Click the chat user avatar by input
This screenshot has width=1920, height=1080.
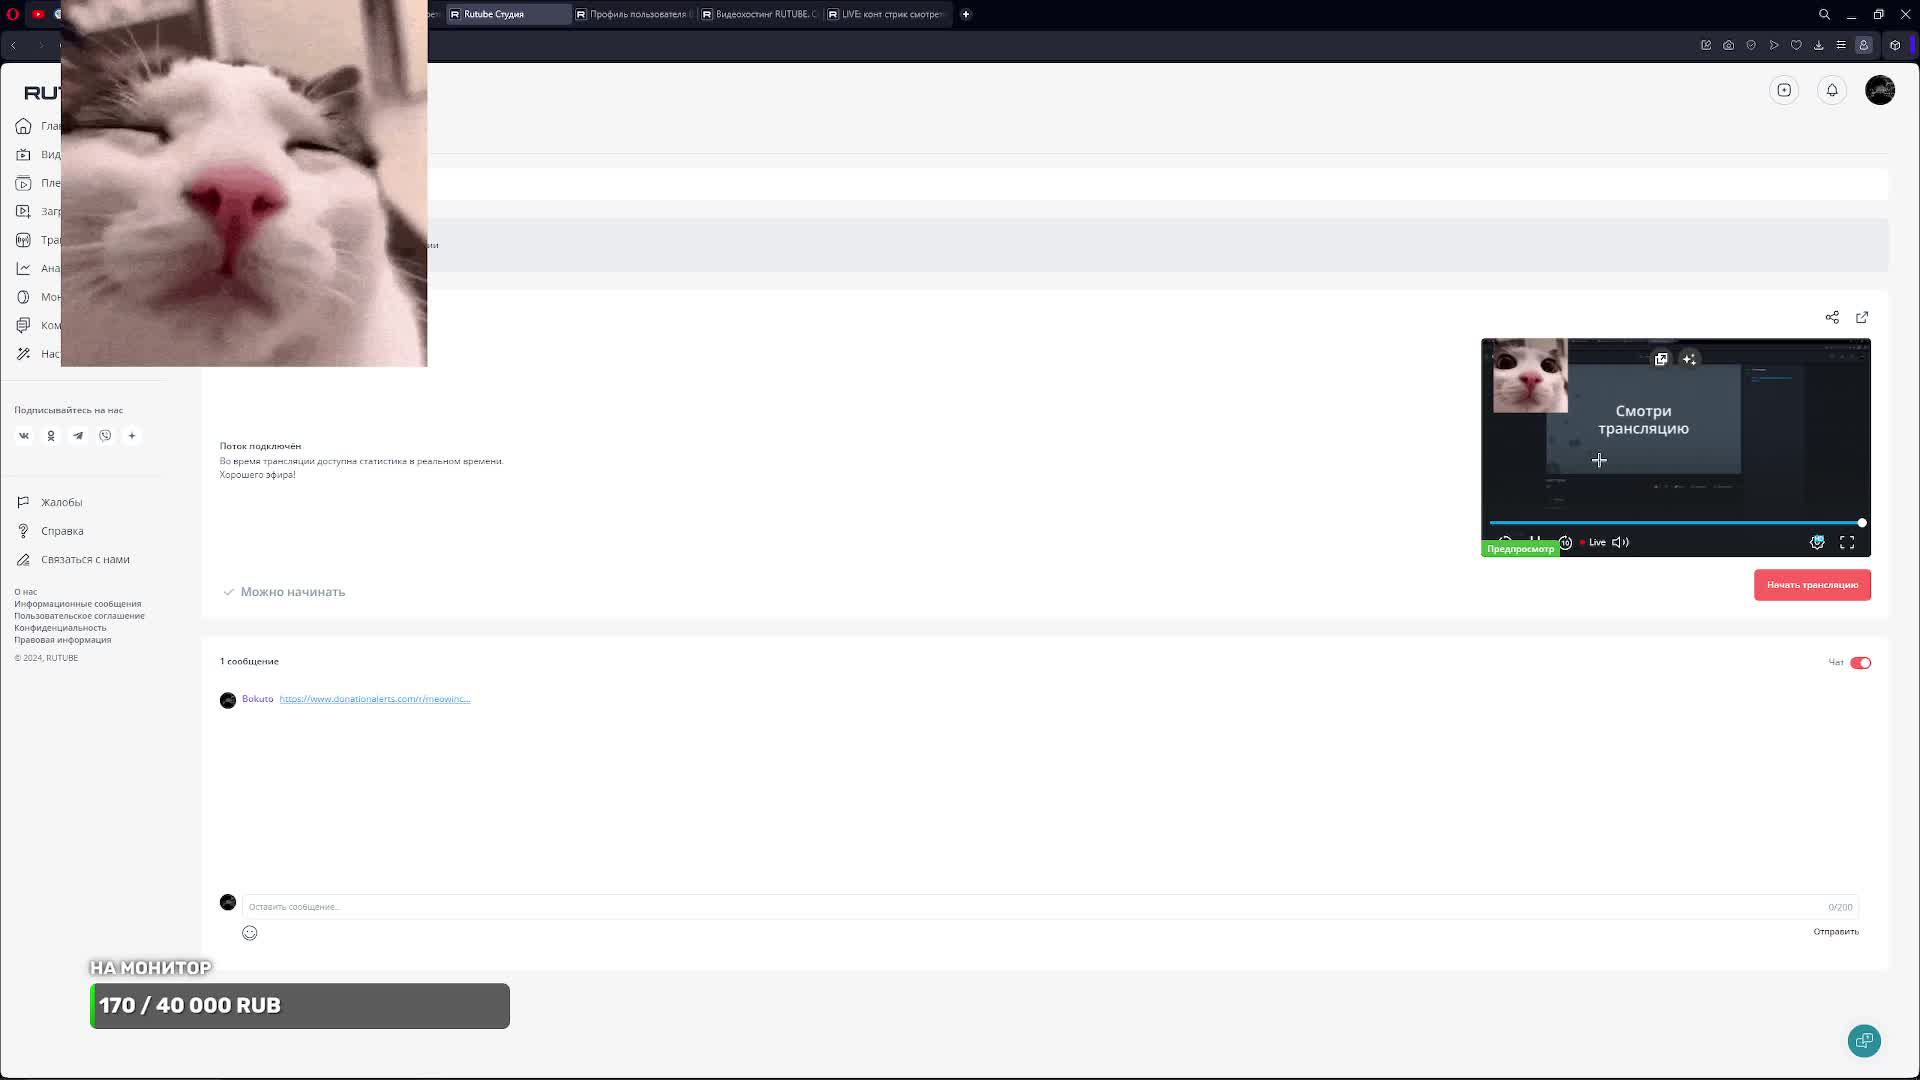[x=228, y=902]
